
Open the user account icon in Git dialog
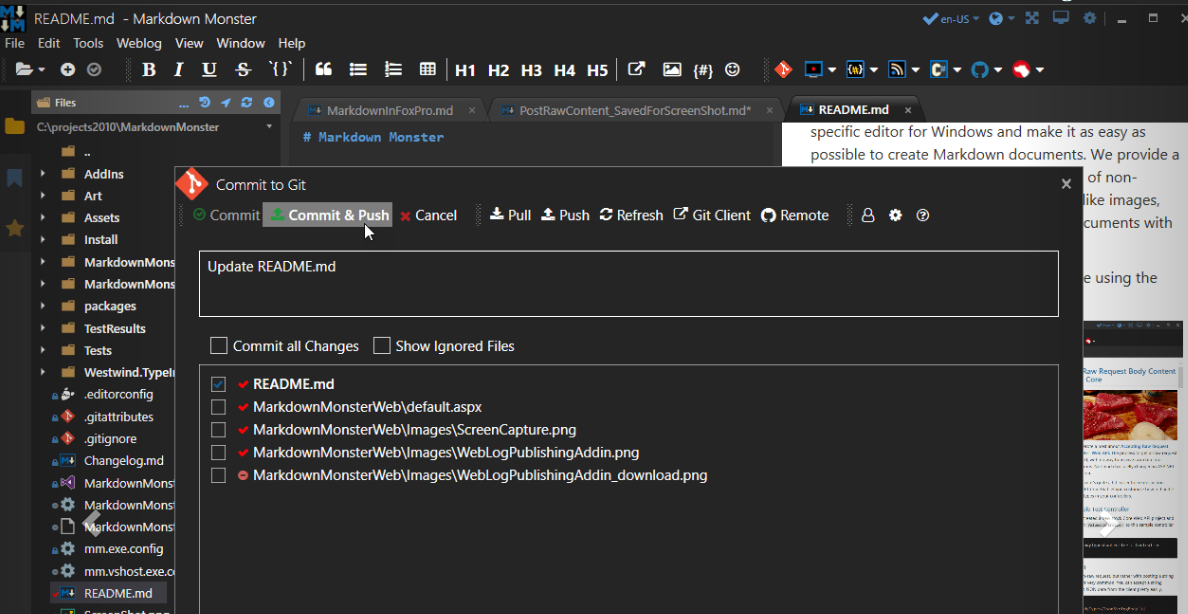pyautogui.click(x=868, y=215)
